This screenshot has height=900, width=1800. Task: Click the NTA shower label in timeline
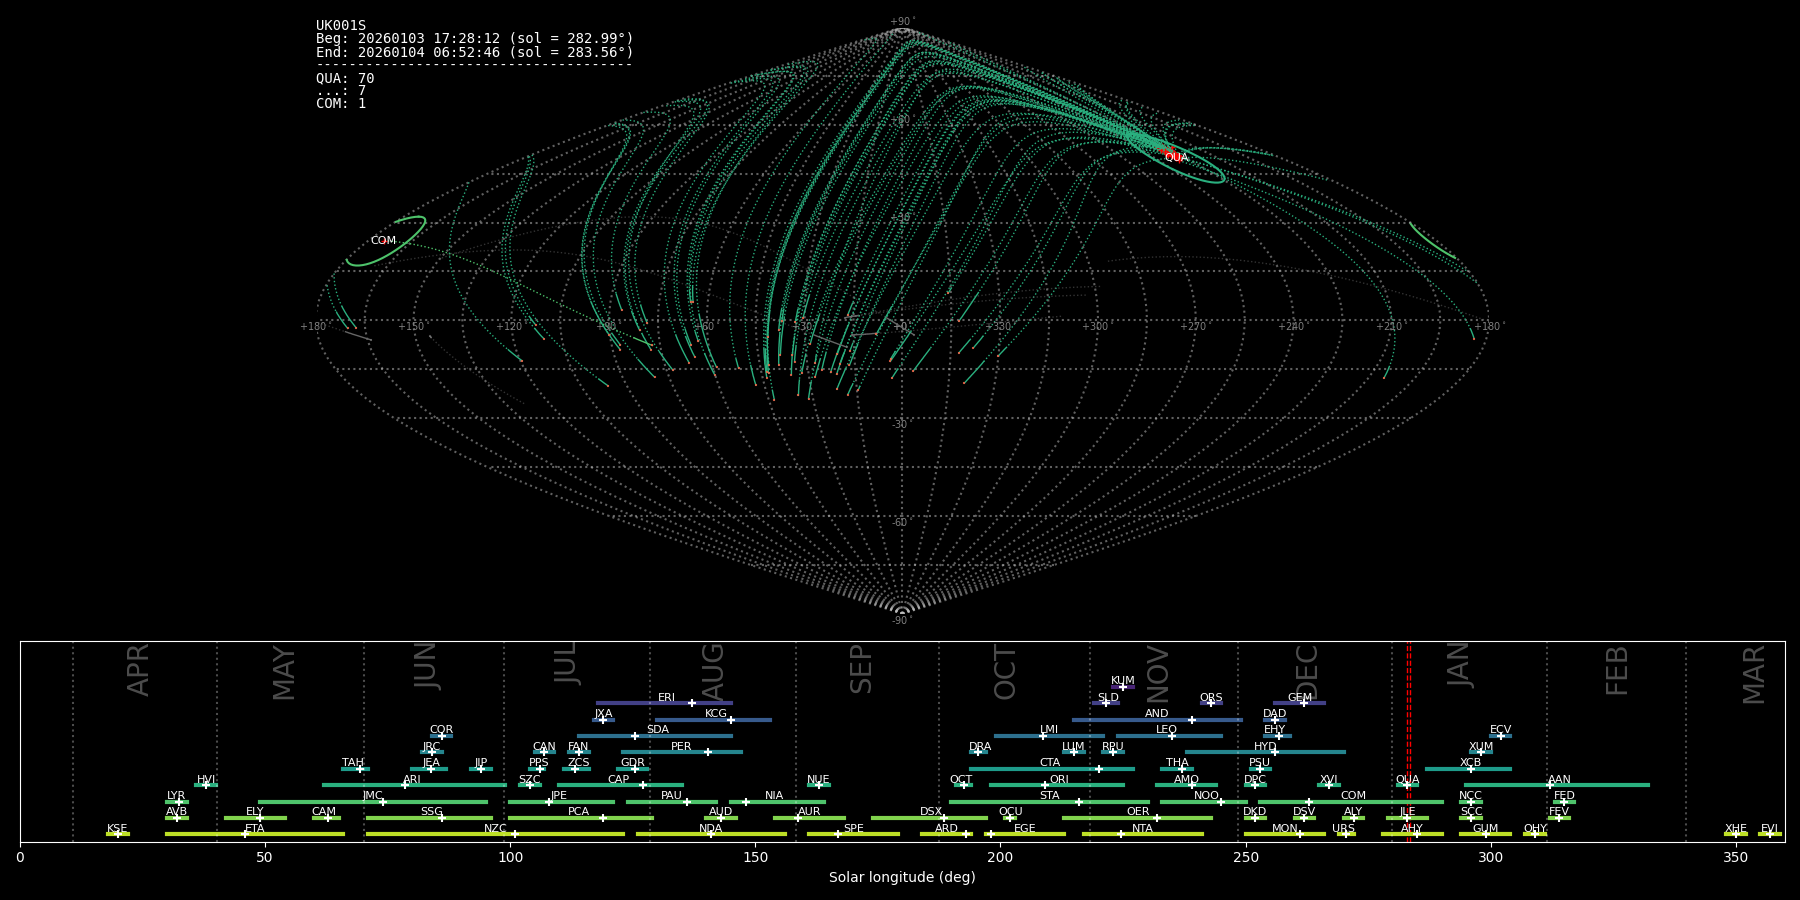click(1142, 829)
